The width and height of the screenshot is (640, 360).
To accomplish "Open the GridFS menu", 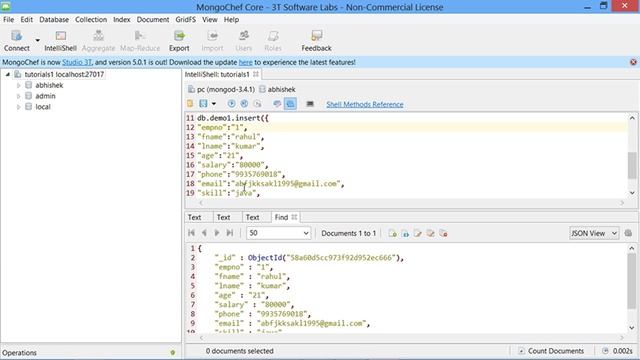I will [x=186, y=20].
